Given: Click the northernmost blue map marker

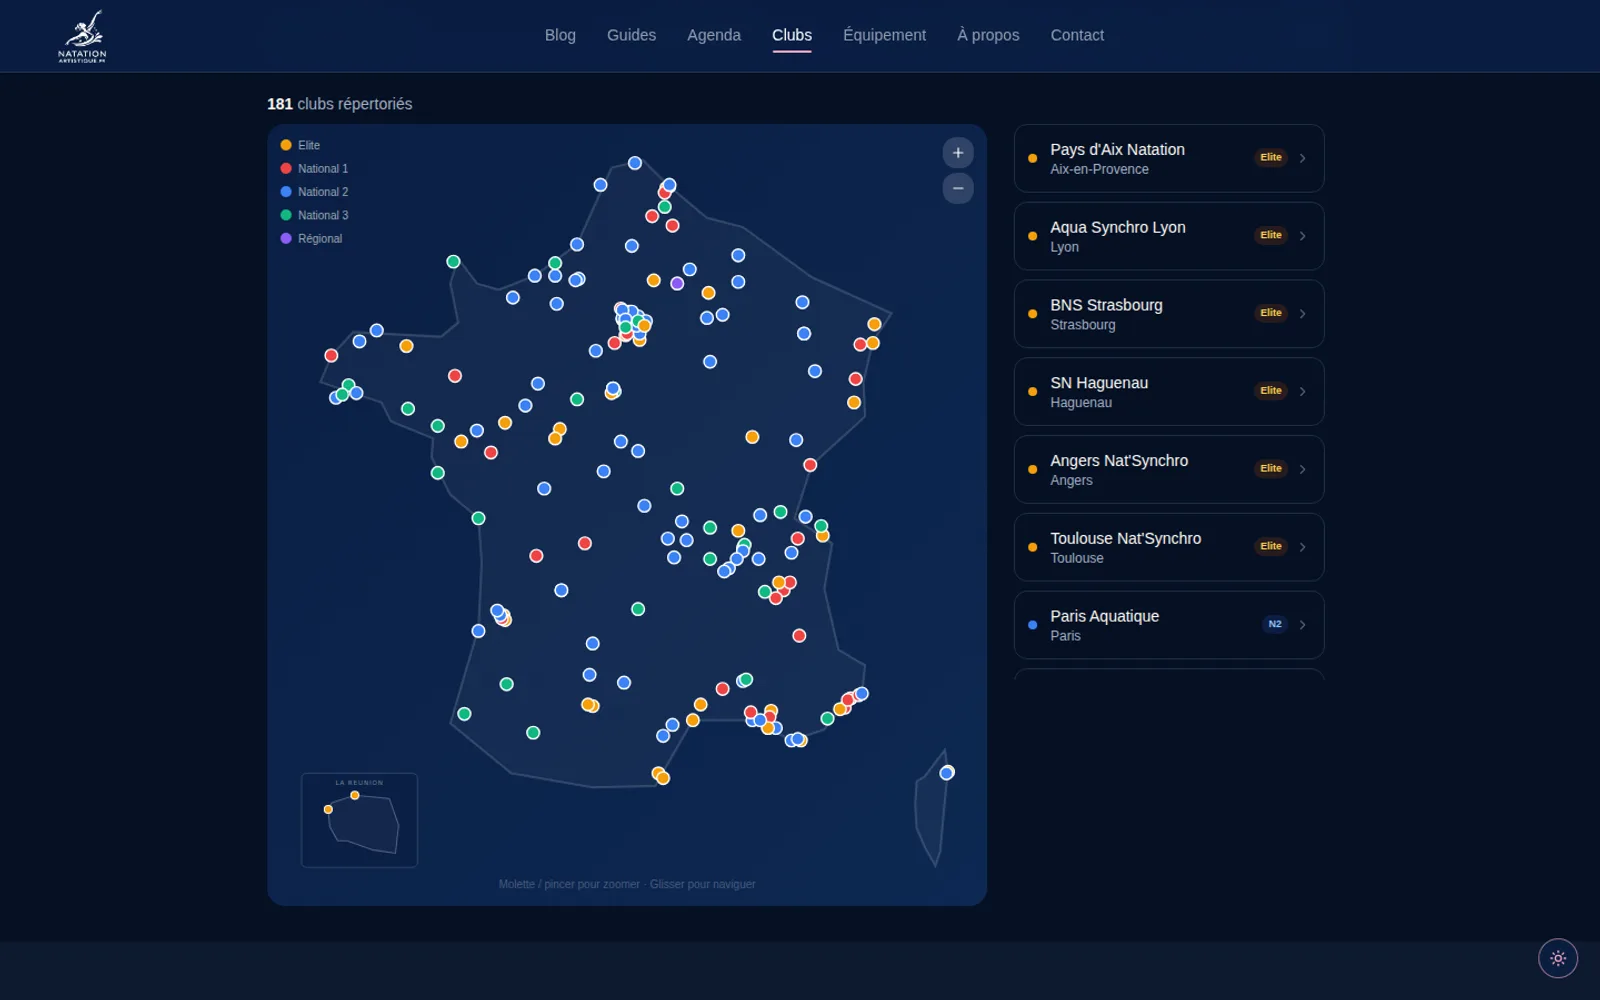Looking at the screenshot, I should point(635,163).
